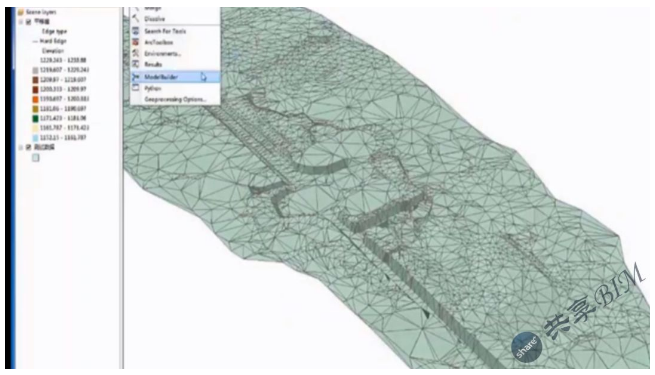Collapse the second layer's legend expander
The height and width of the screenshot is (375, 655).
tap(21, 147)
